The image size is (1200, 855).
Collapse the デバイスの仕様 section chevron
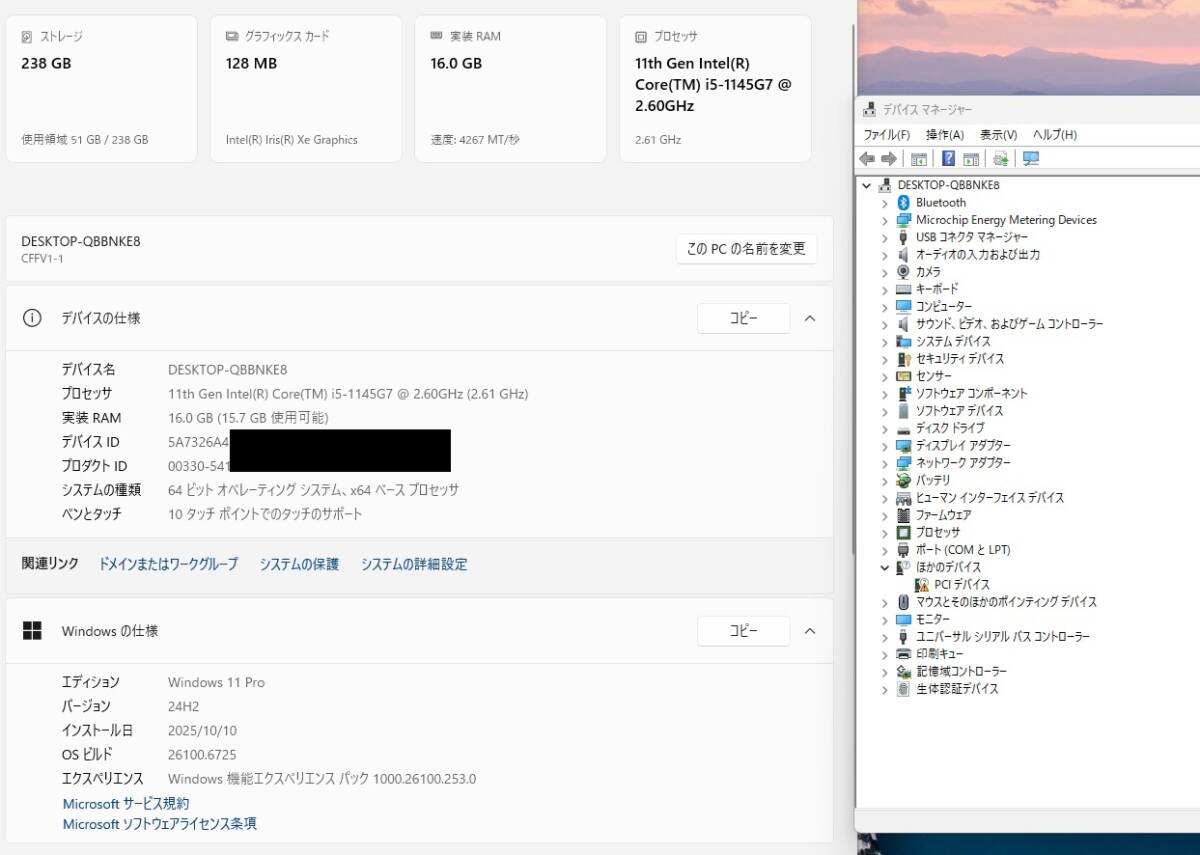810,318
